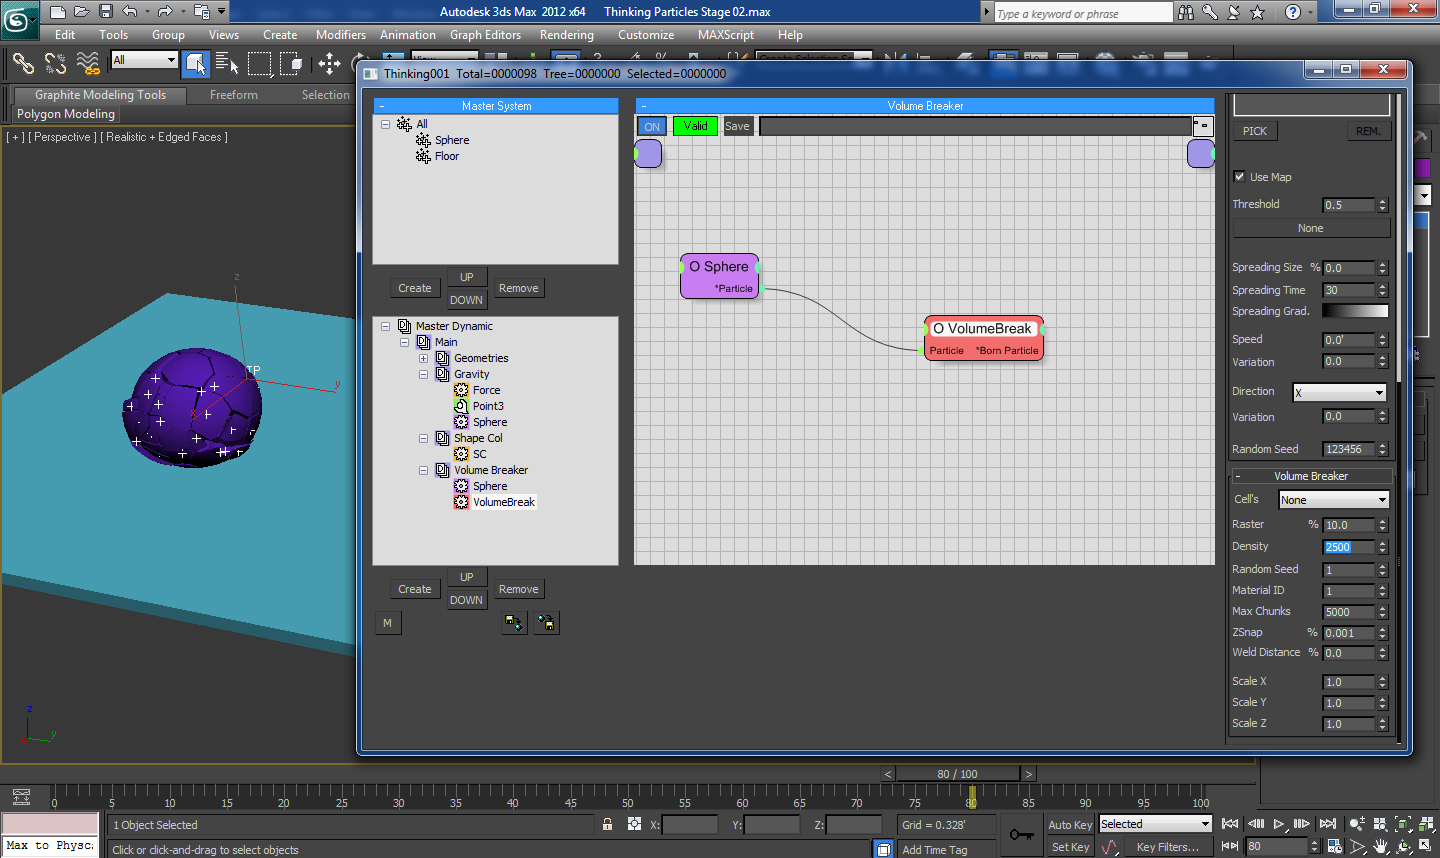1440x858 pixels.
Task: Open the Edit menu
Action: [65, 34]
